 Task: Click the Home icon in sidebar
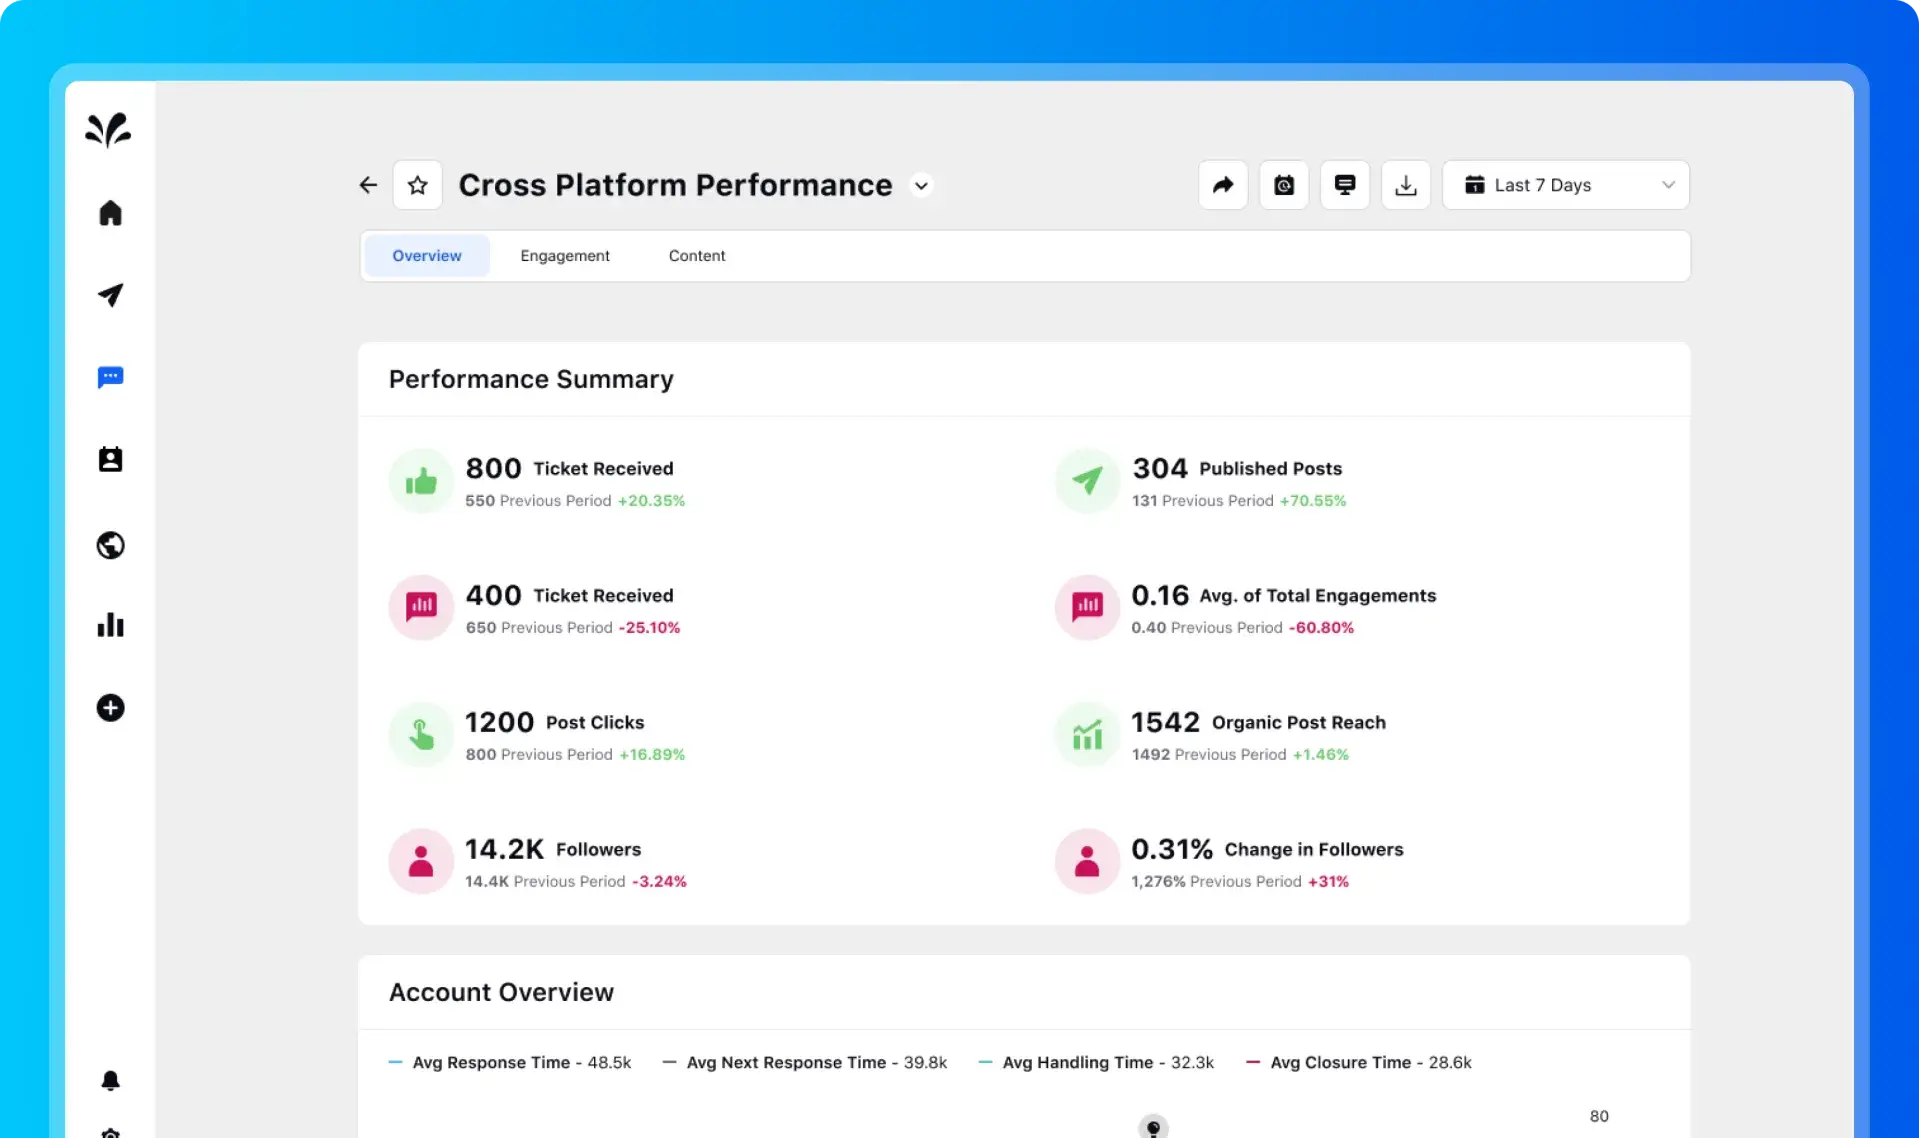pyautogui.click(x=110, y=213)
